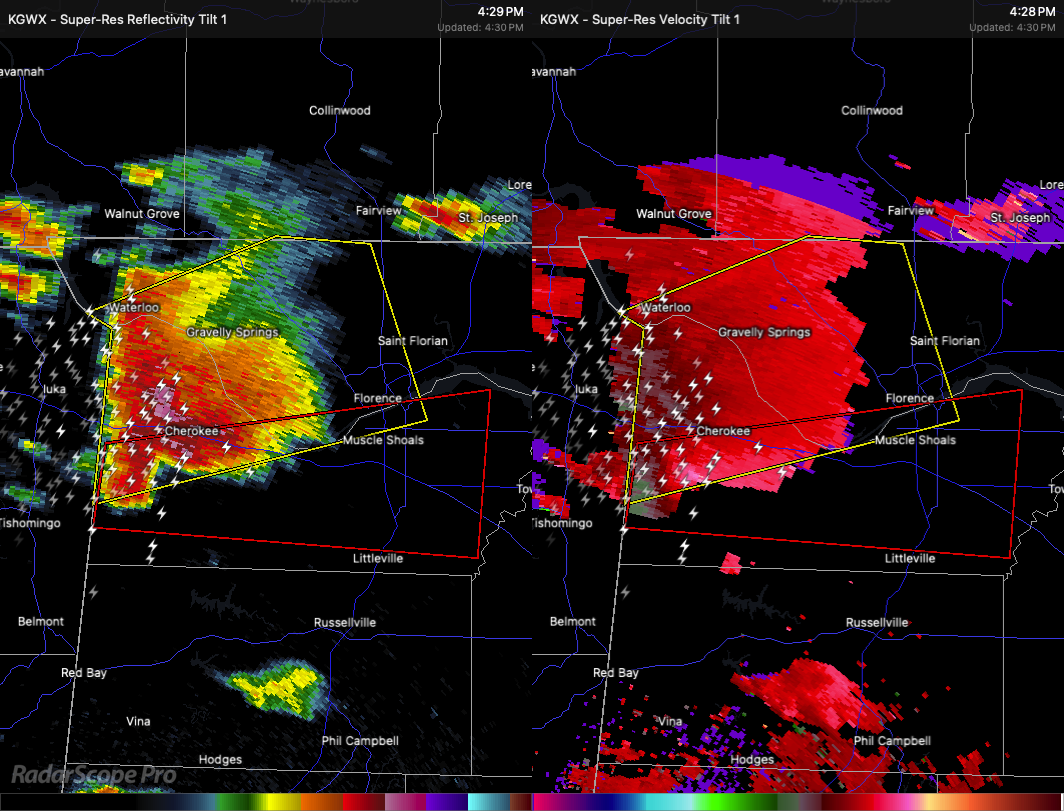Select Belmont in the reflectivity panel

click(x=41, y=622)
